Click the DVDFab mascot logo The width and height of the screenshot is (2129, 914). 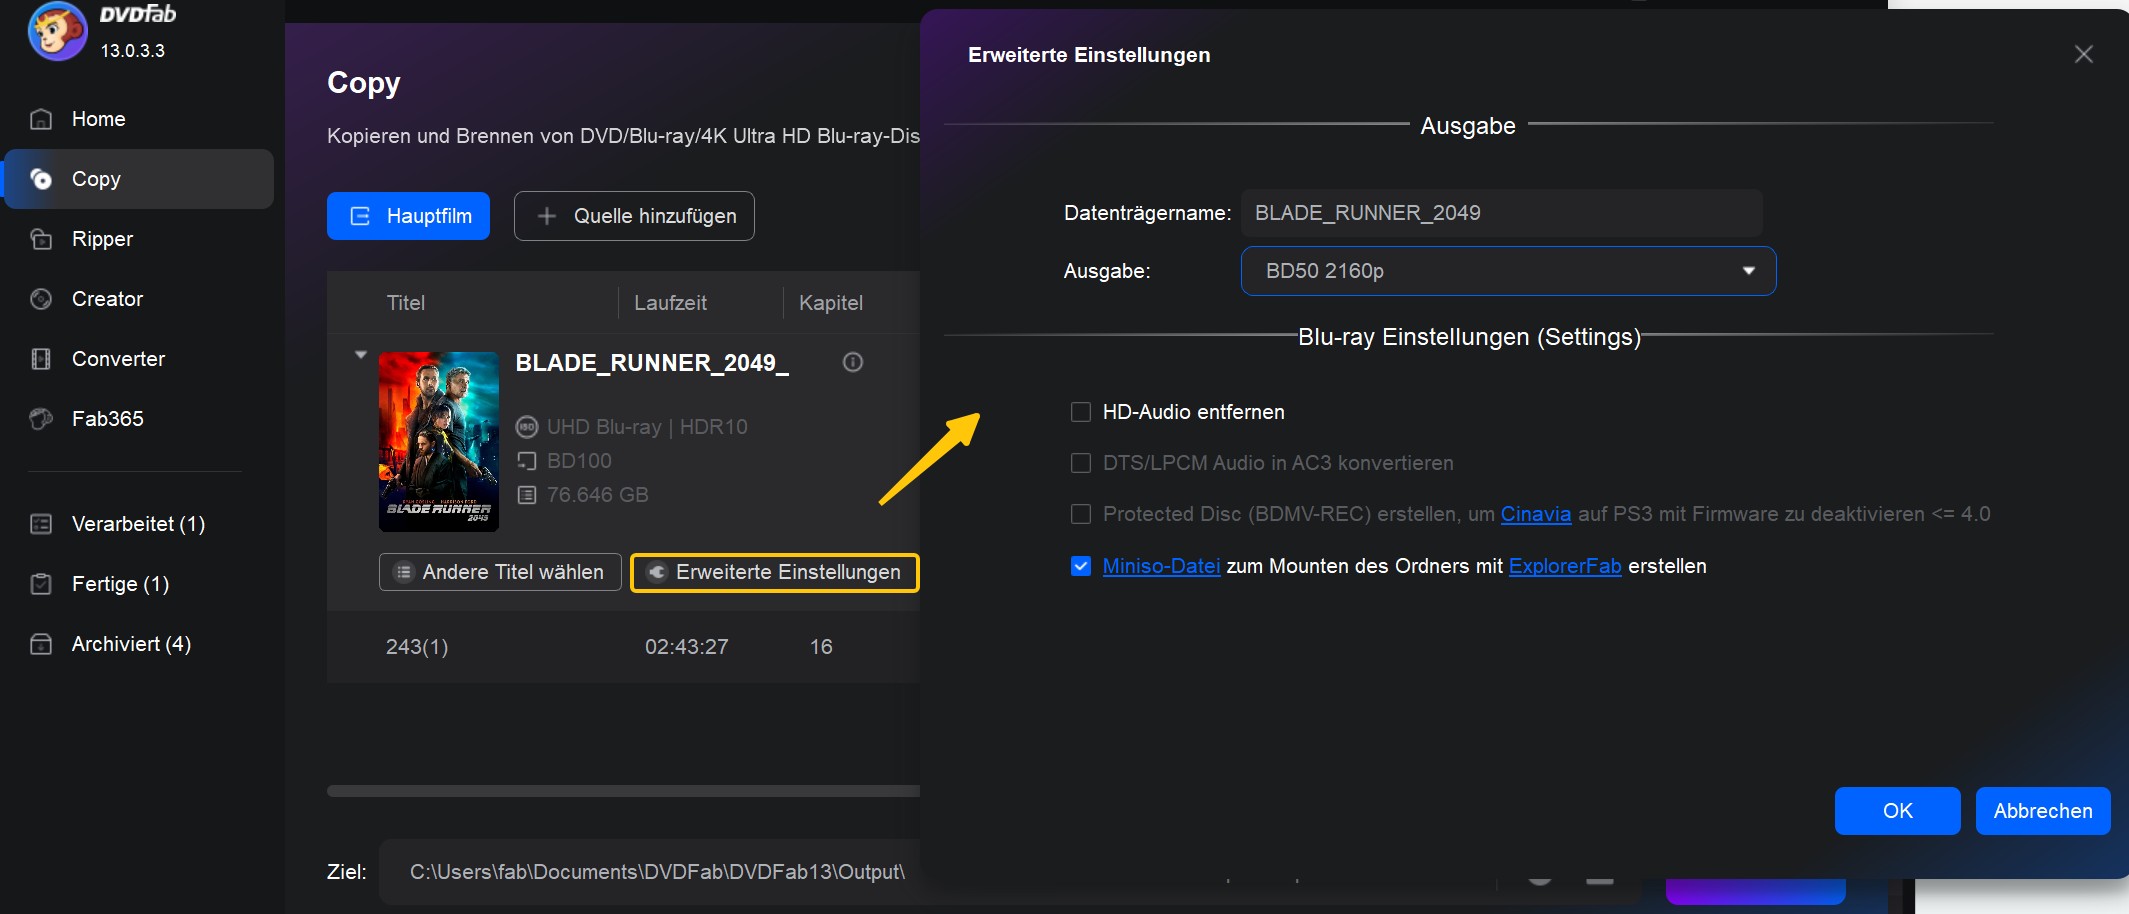point(57,30)
